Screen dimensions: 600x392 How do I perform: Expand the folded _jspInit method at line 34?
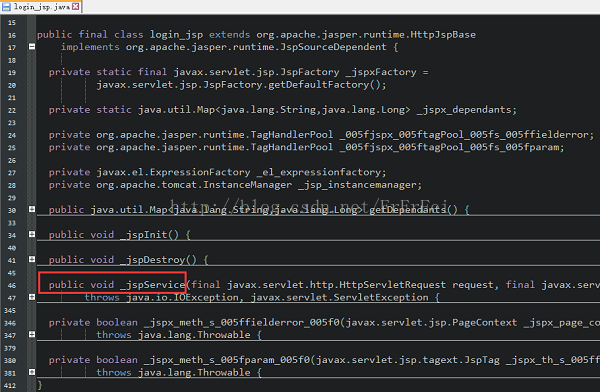point(32,234)
